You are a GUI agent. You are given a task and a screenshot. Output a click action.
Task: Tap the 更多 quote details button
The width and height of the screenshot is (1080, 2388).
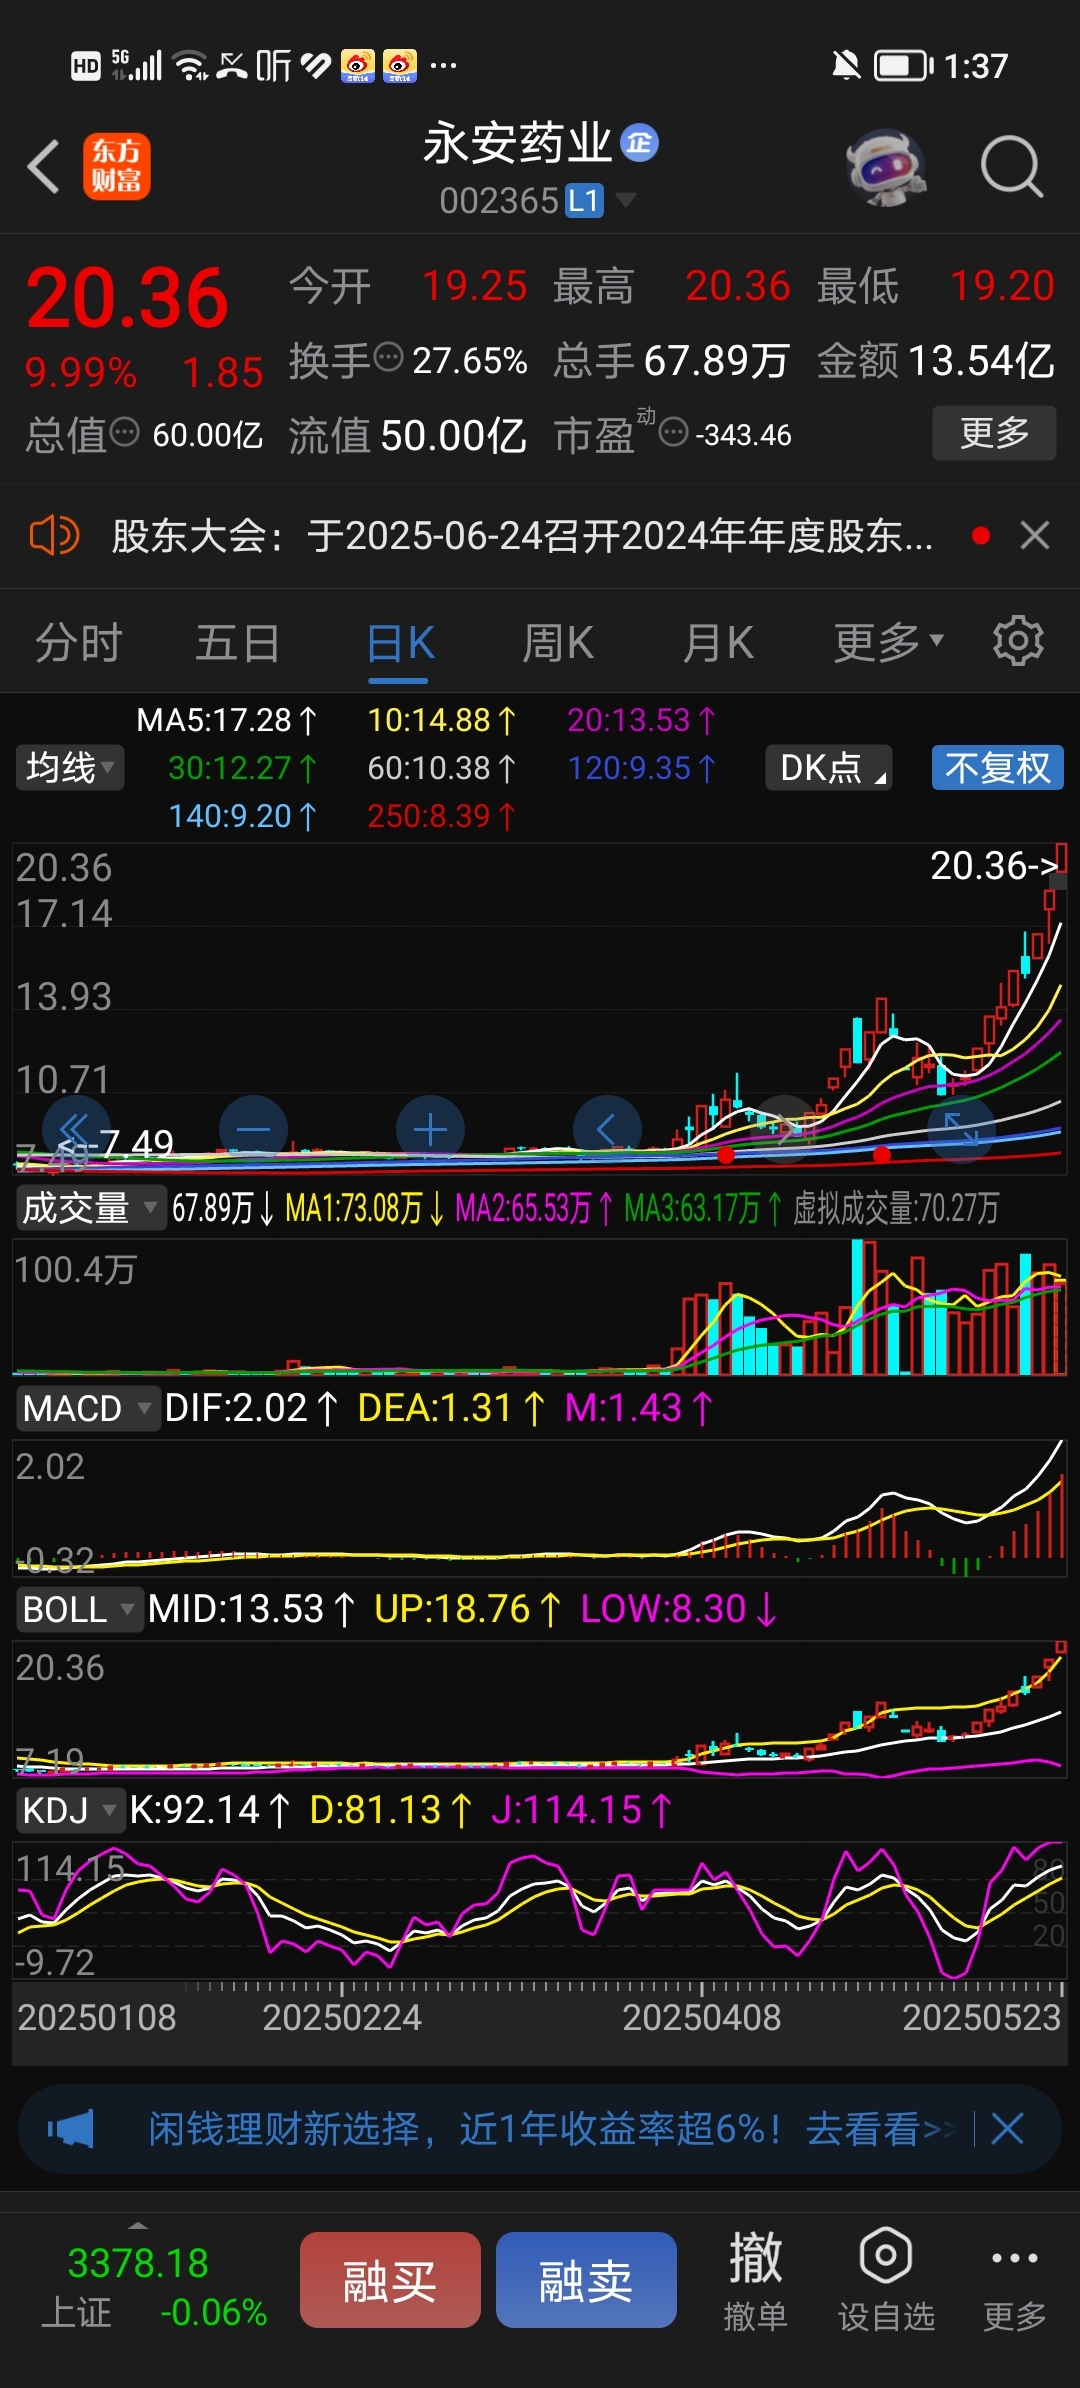(994, 432)
